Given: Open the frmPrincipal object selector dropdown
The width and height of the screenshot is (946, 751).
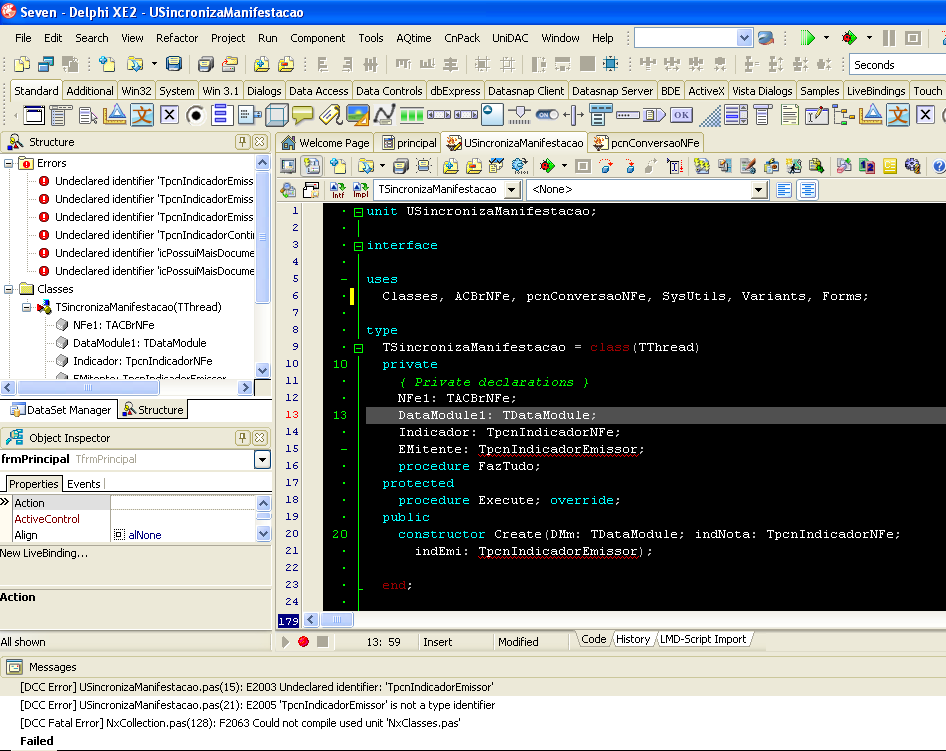Looking at the screenshot, I should [262, 460].
